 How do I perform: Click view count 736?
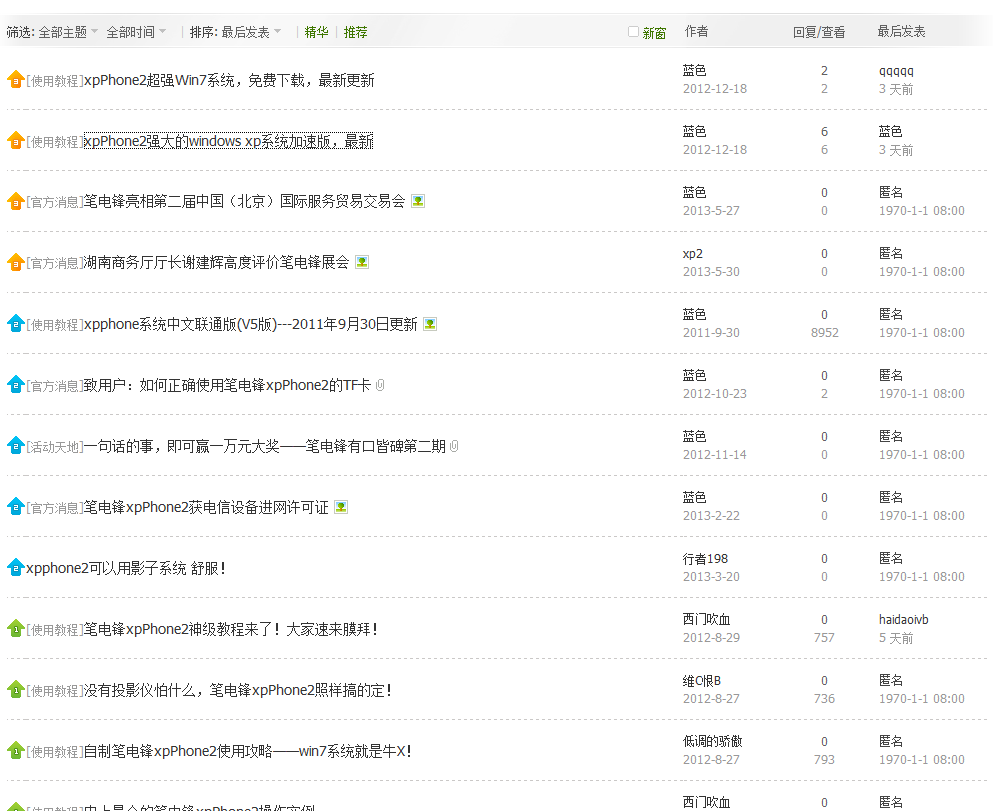824,698
